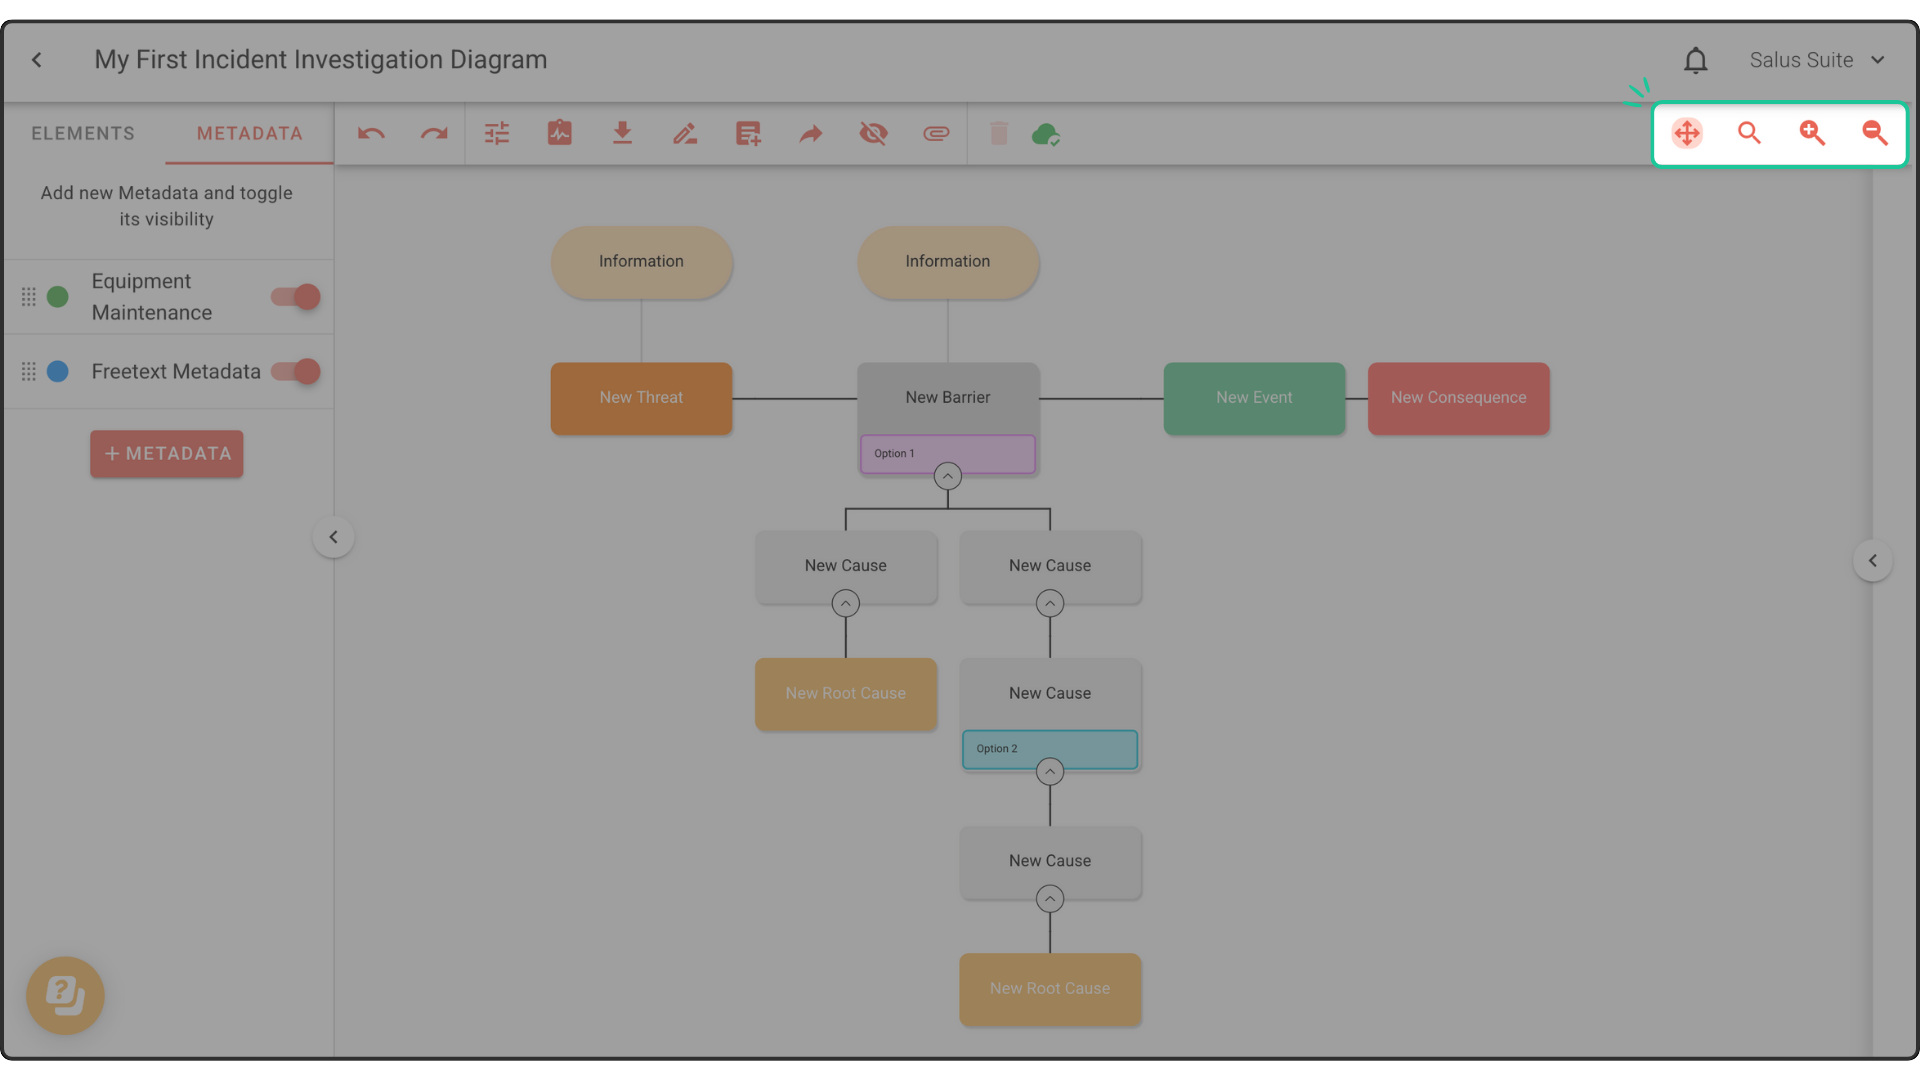Click the blue Freetext Metadata color dot
The image size is (1920, 1080).
click(58, 372)
